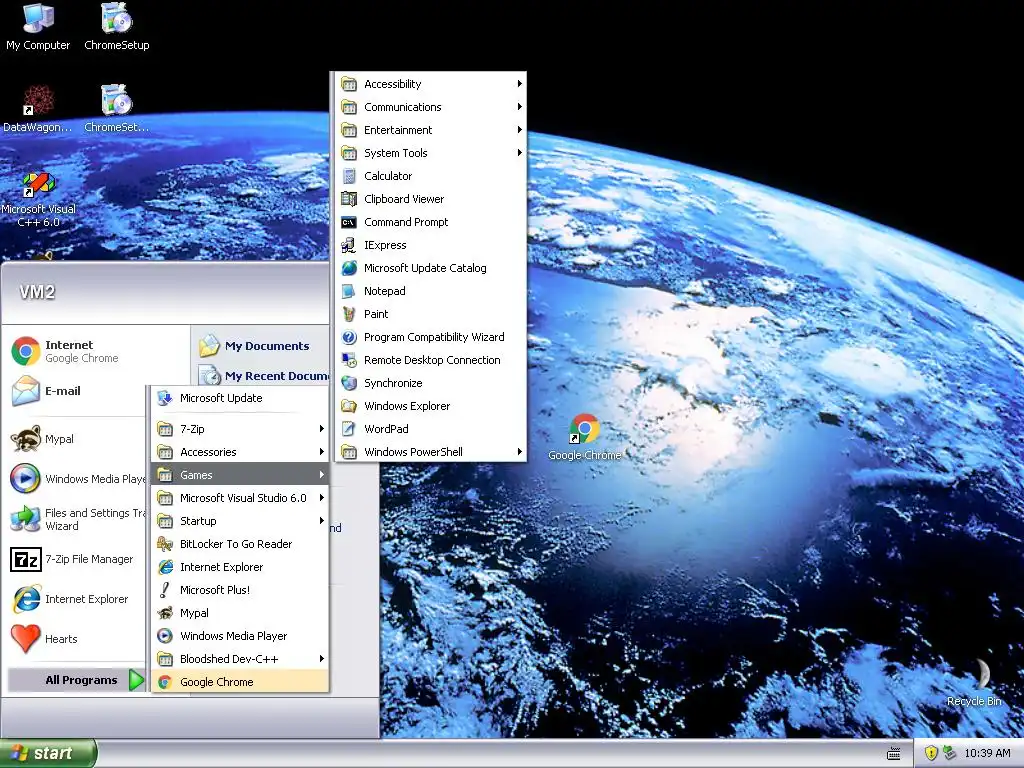Viewport: 1024px width, 768px height.
Task: Click the security shield tray icon
Action: coord(931,753)
